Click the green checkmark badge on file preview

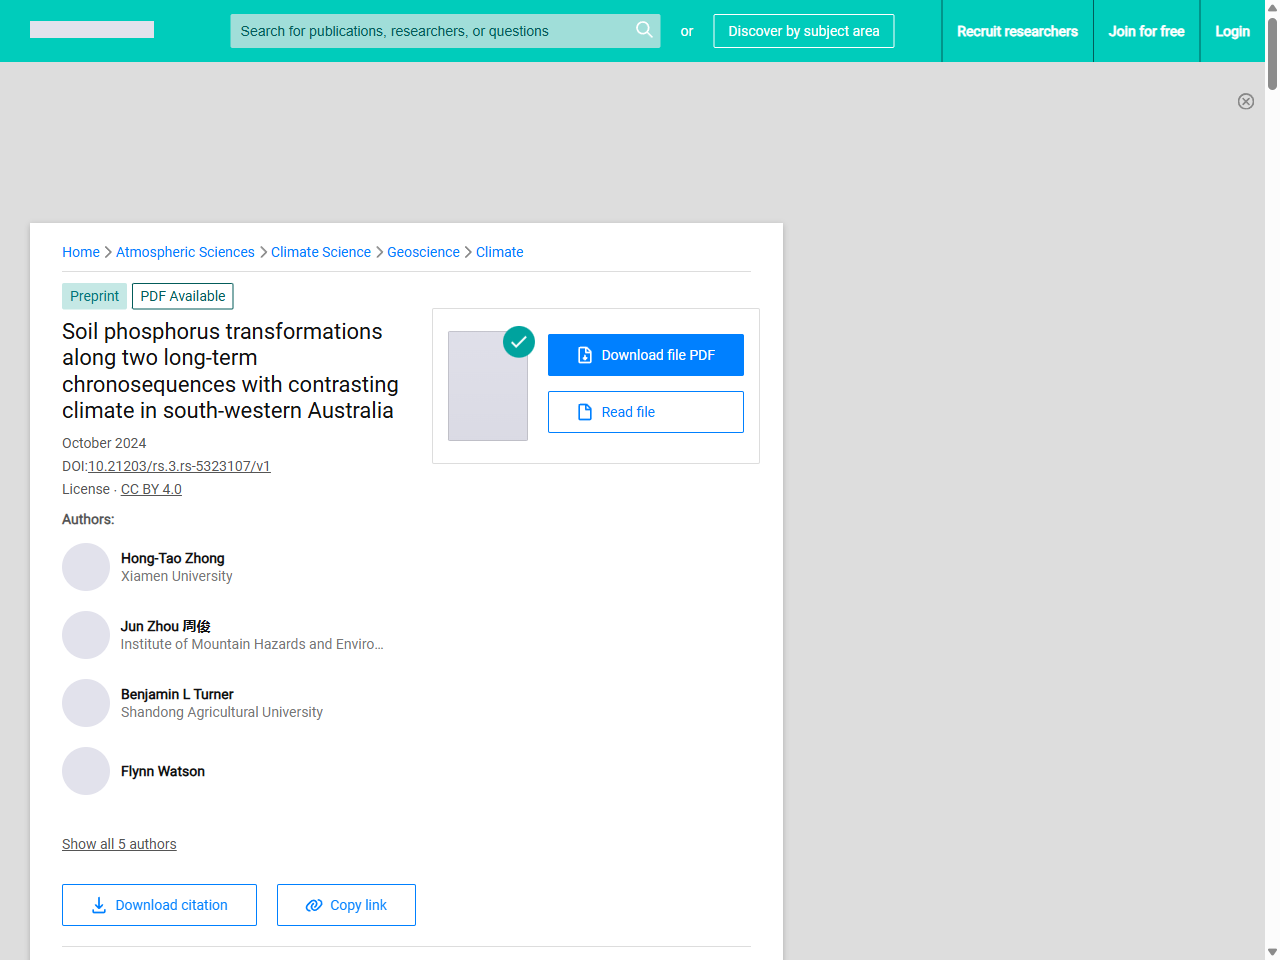(519, 342)
